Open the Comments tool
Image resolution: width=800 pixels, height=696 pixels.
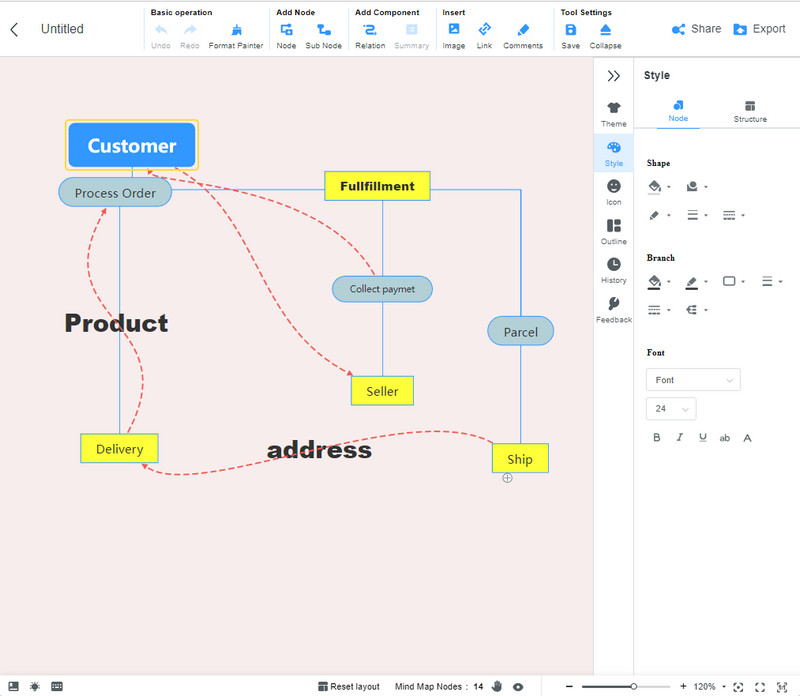tap(523, 36)
